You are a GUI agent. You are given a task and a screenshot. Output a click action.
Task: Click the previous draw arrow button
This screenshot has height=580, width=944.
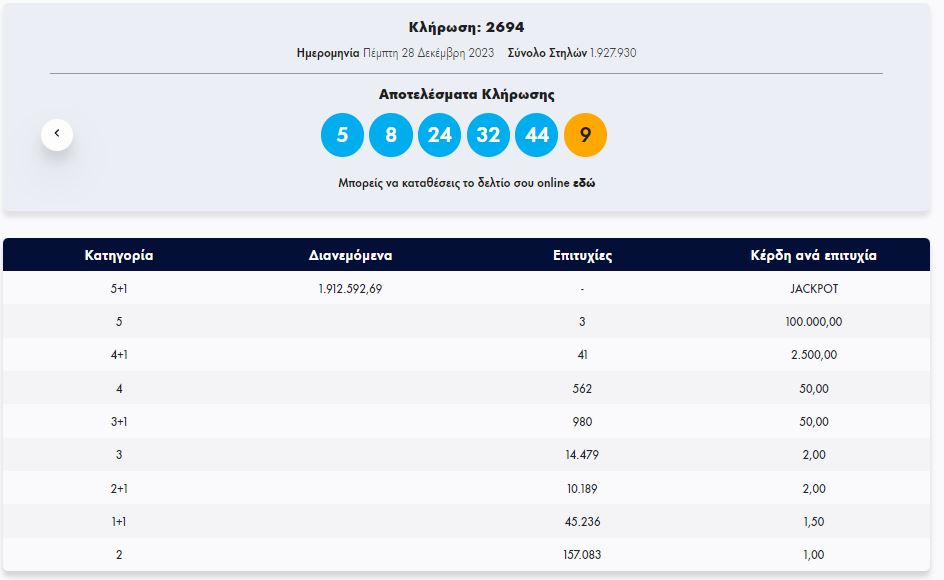(x=57, y=133)
